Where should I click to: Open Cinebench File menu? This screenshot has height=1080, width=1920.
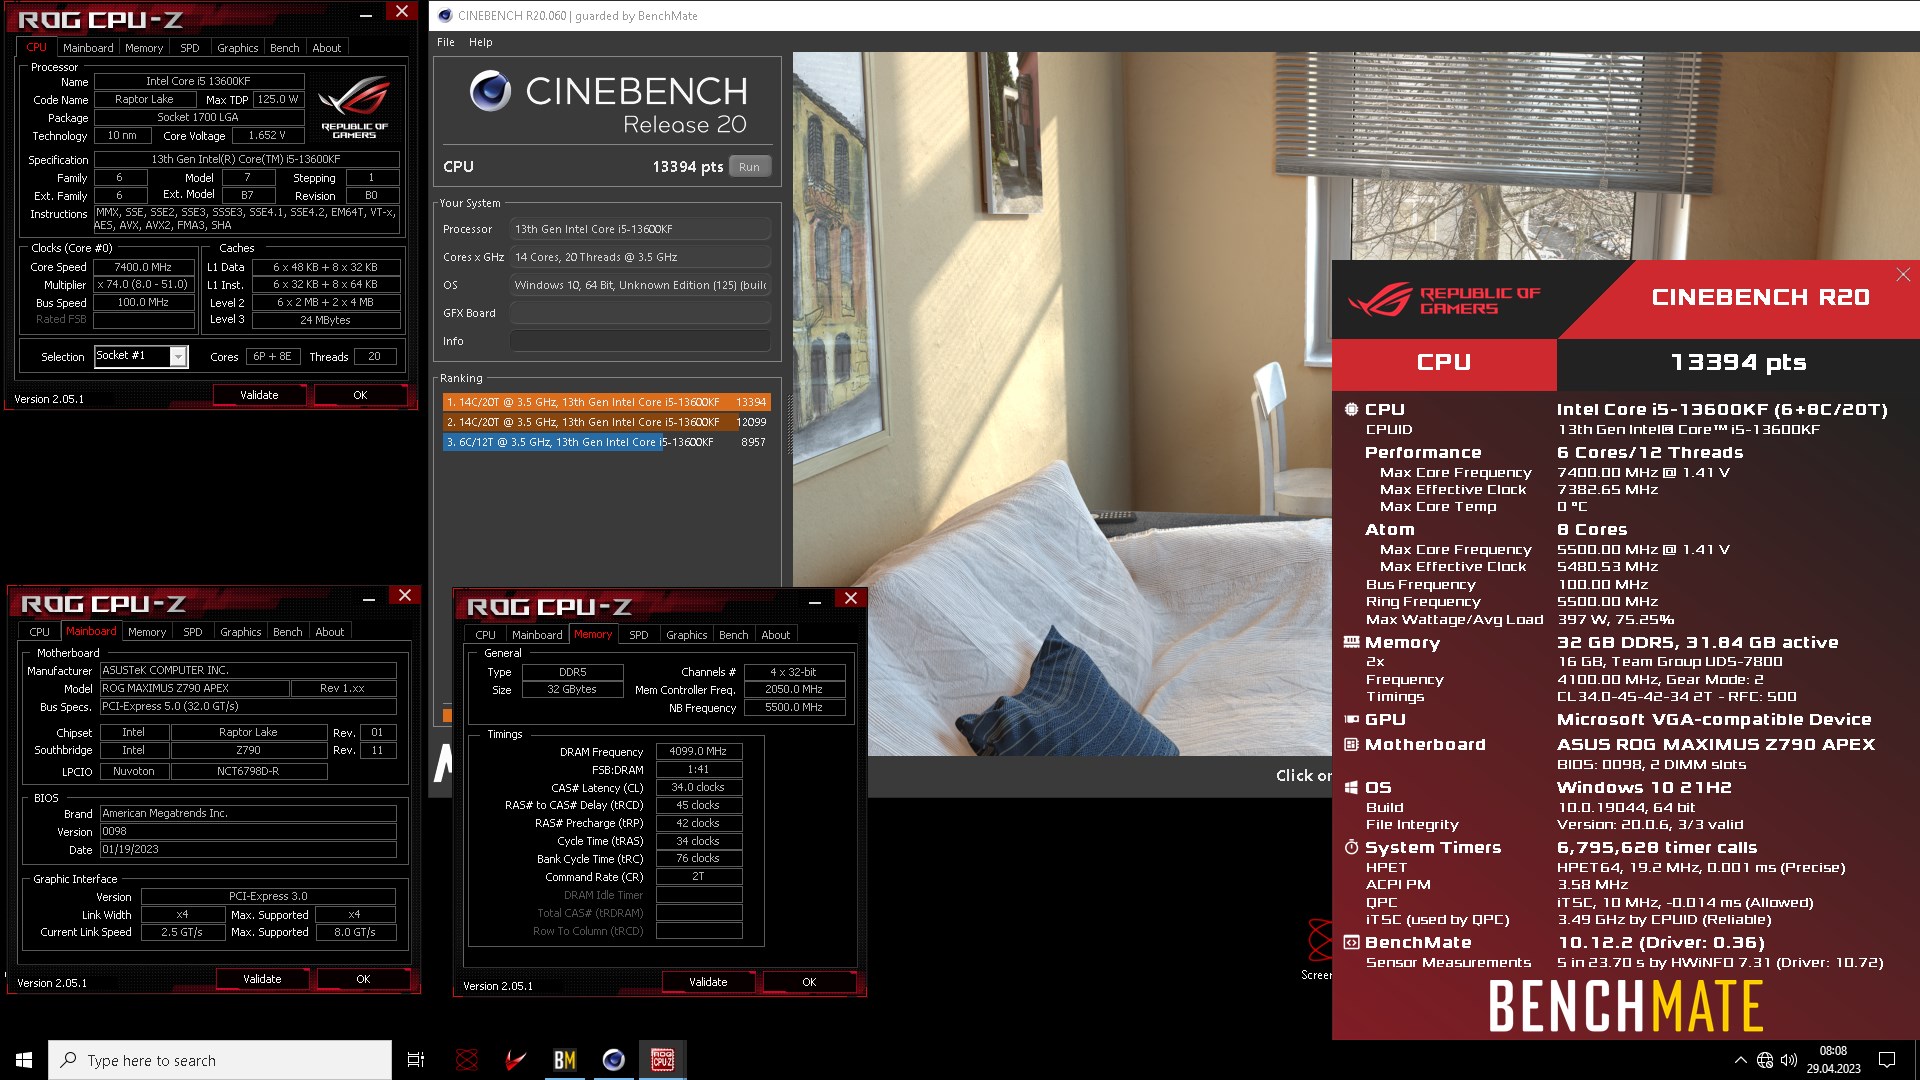pos(446,42)
